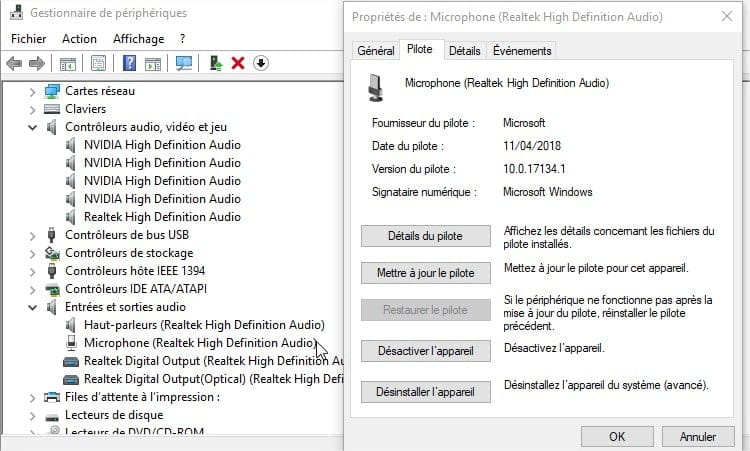Switch to the Détails tab

pos(464,51)
